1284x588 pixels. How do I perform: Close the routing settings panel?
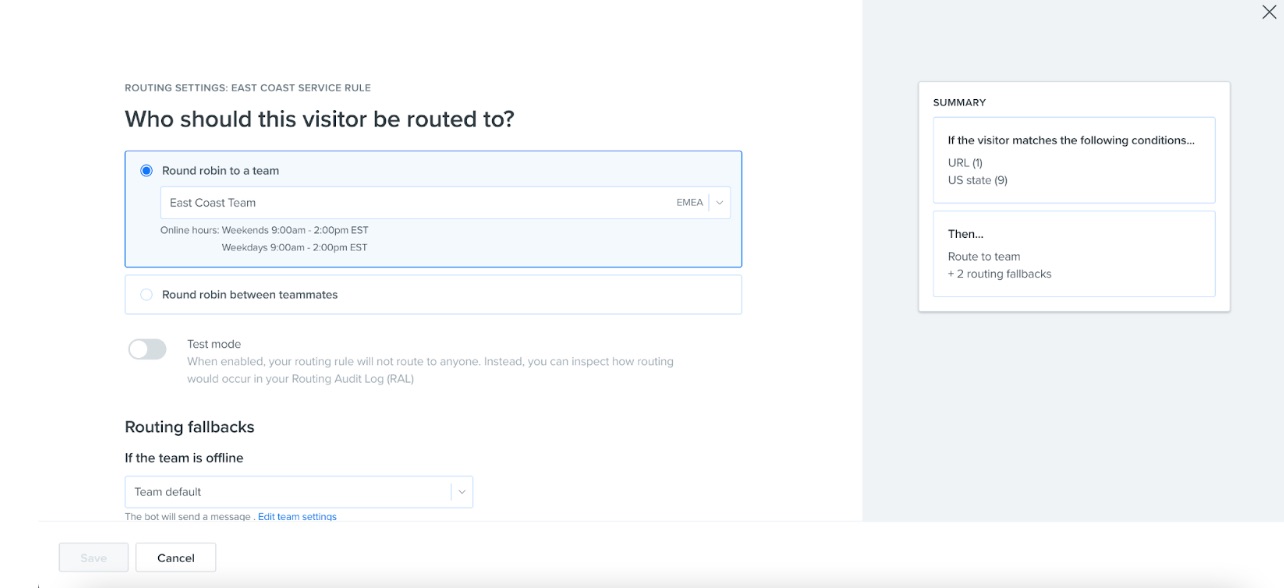click(x=1269, y=12)
